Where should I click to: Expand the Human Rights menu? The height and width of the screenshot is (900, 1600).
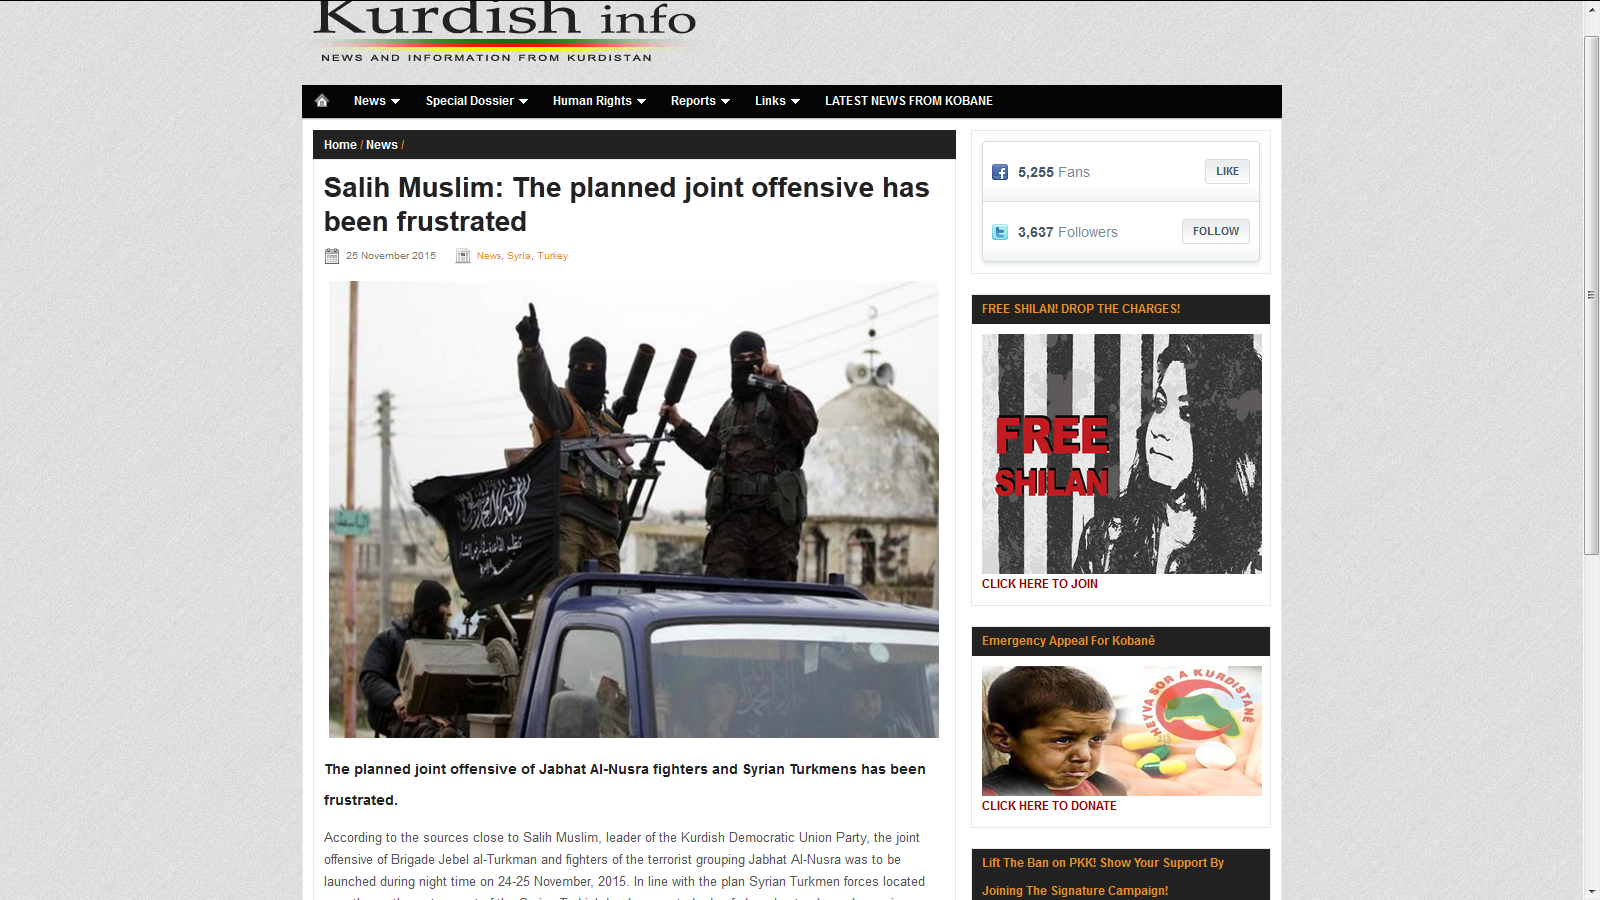(x=599, y=101)
